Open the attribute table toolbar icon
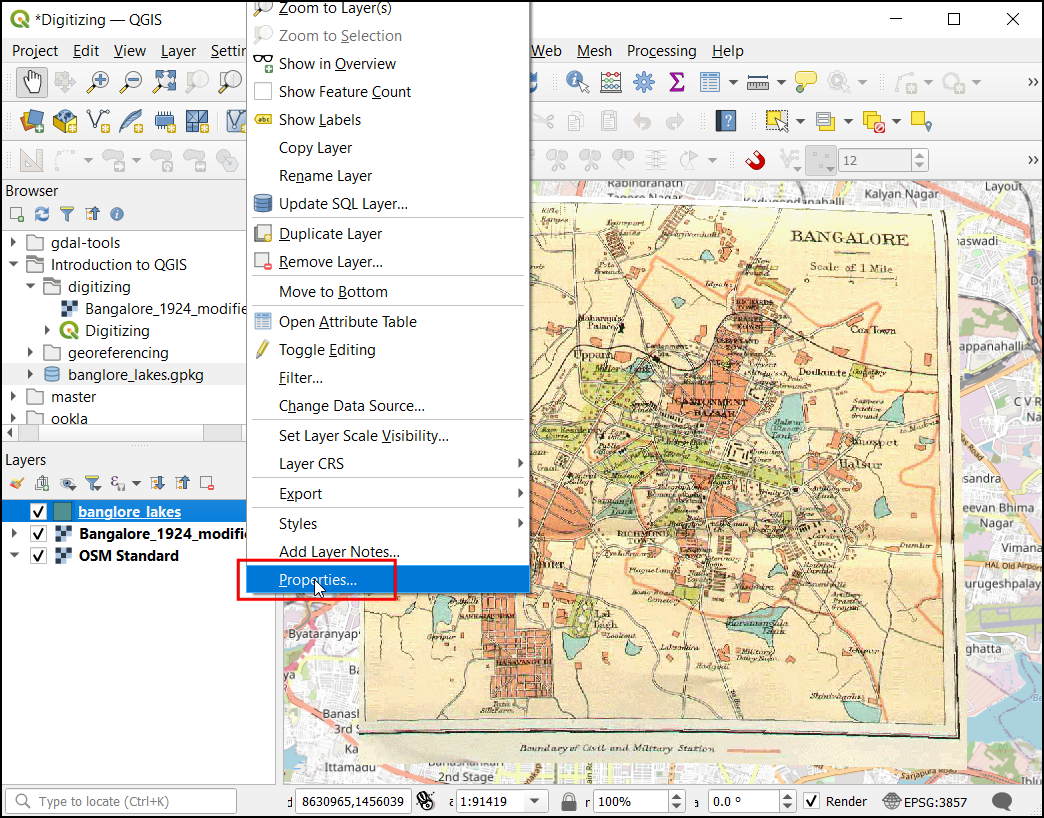This screenshot has width=1044, height=818. [710, 83]
